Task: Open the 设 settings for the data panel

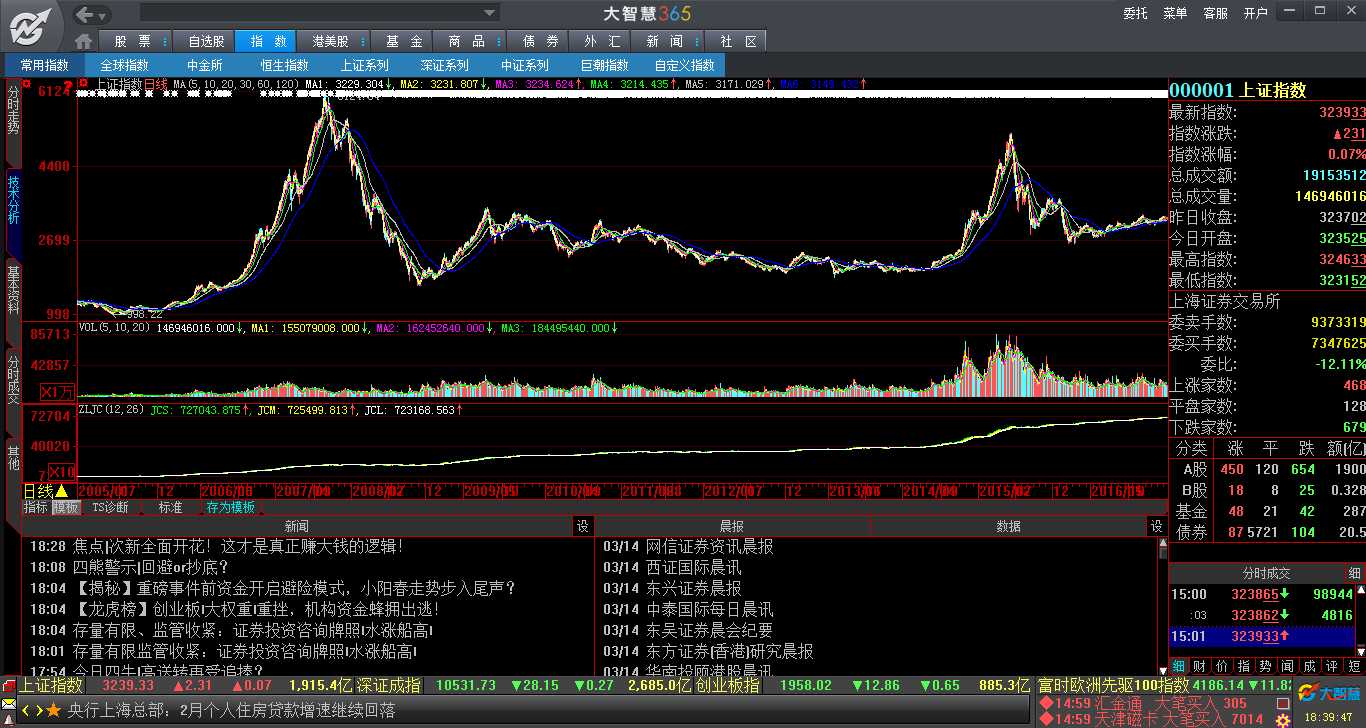Action: point(1156,526)
